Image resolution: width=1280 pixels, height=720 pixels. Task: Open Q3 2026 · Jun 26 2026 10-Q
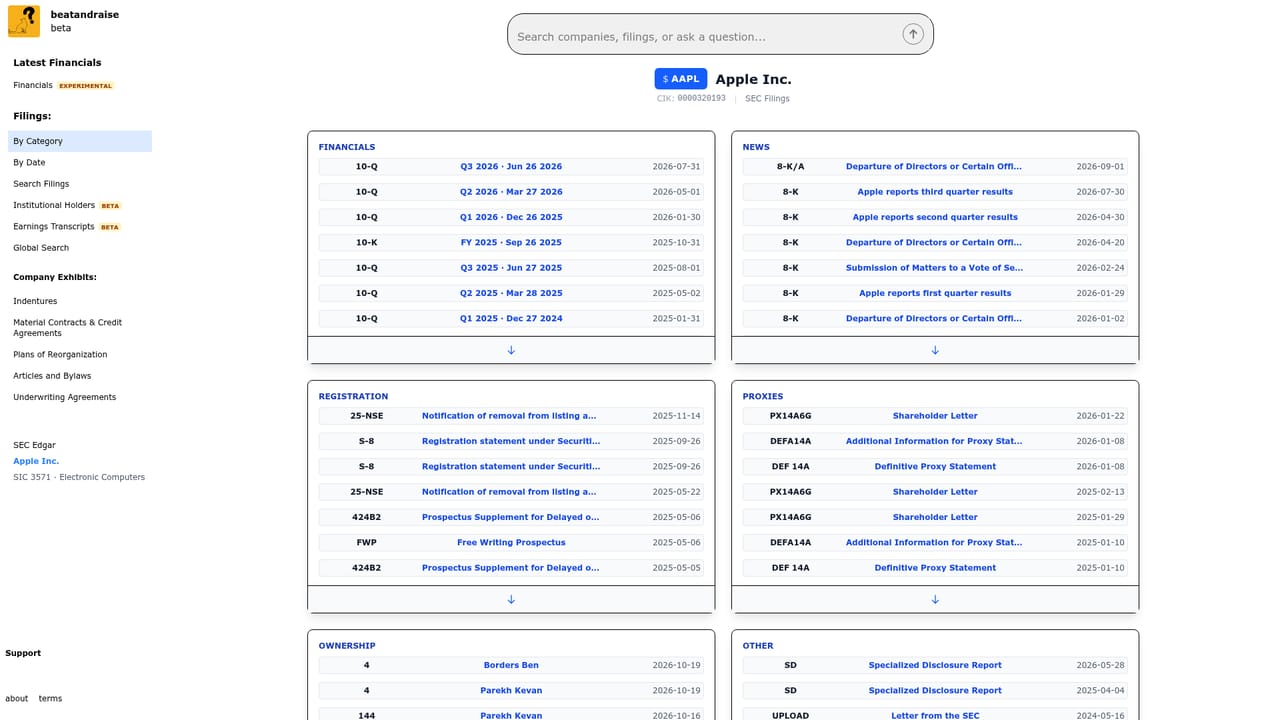pos(511,167)
